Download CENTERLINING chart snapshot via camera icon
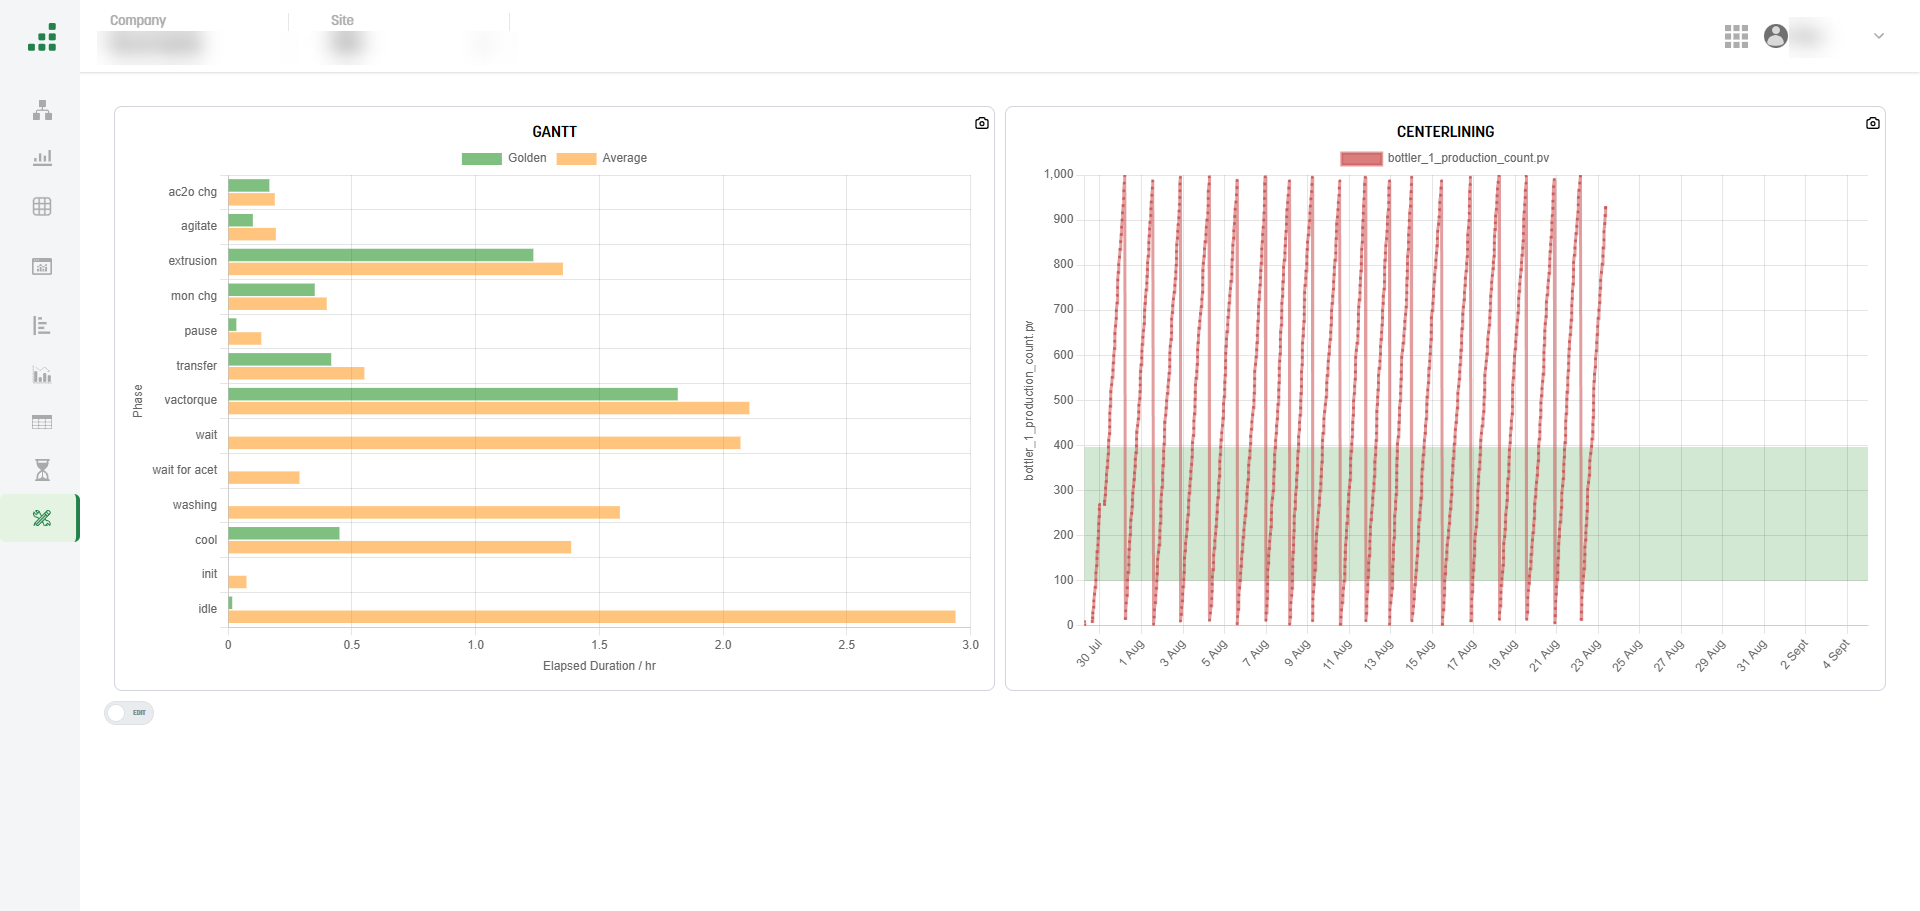 (x=1873, y=123)
